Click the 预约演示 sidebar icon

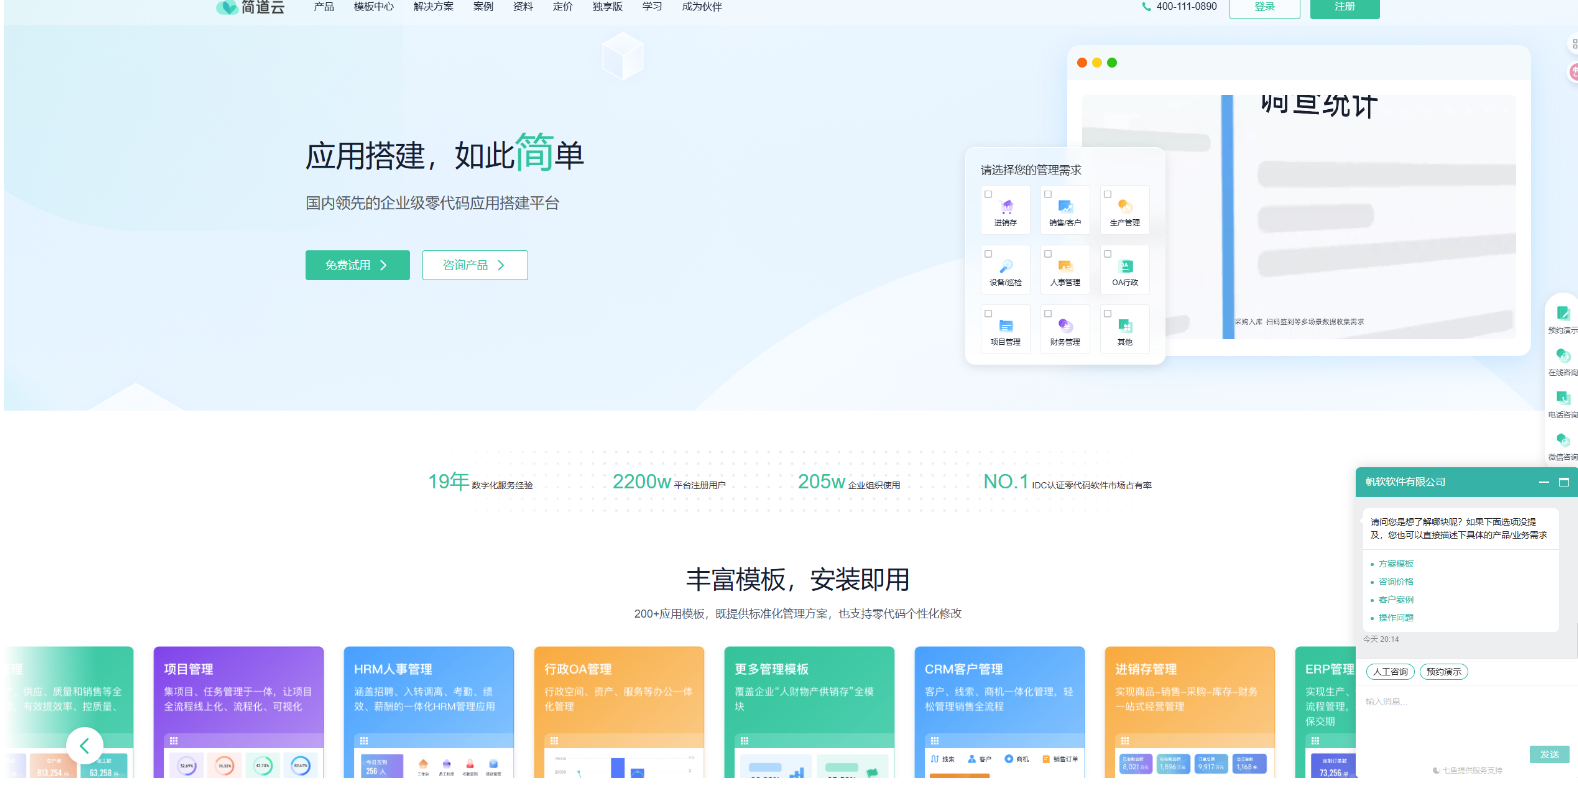pyautogui.click(x=1562, y=314)
